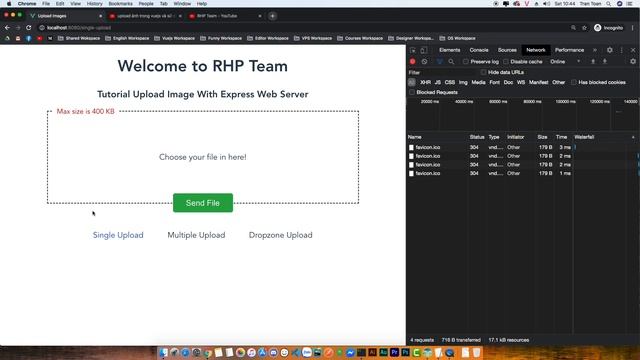This screenshot has width=640, height=360.
Task: Select the All filter toggle
Action: point(411,82)
